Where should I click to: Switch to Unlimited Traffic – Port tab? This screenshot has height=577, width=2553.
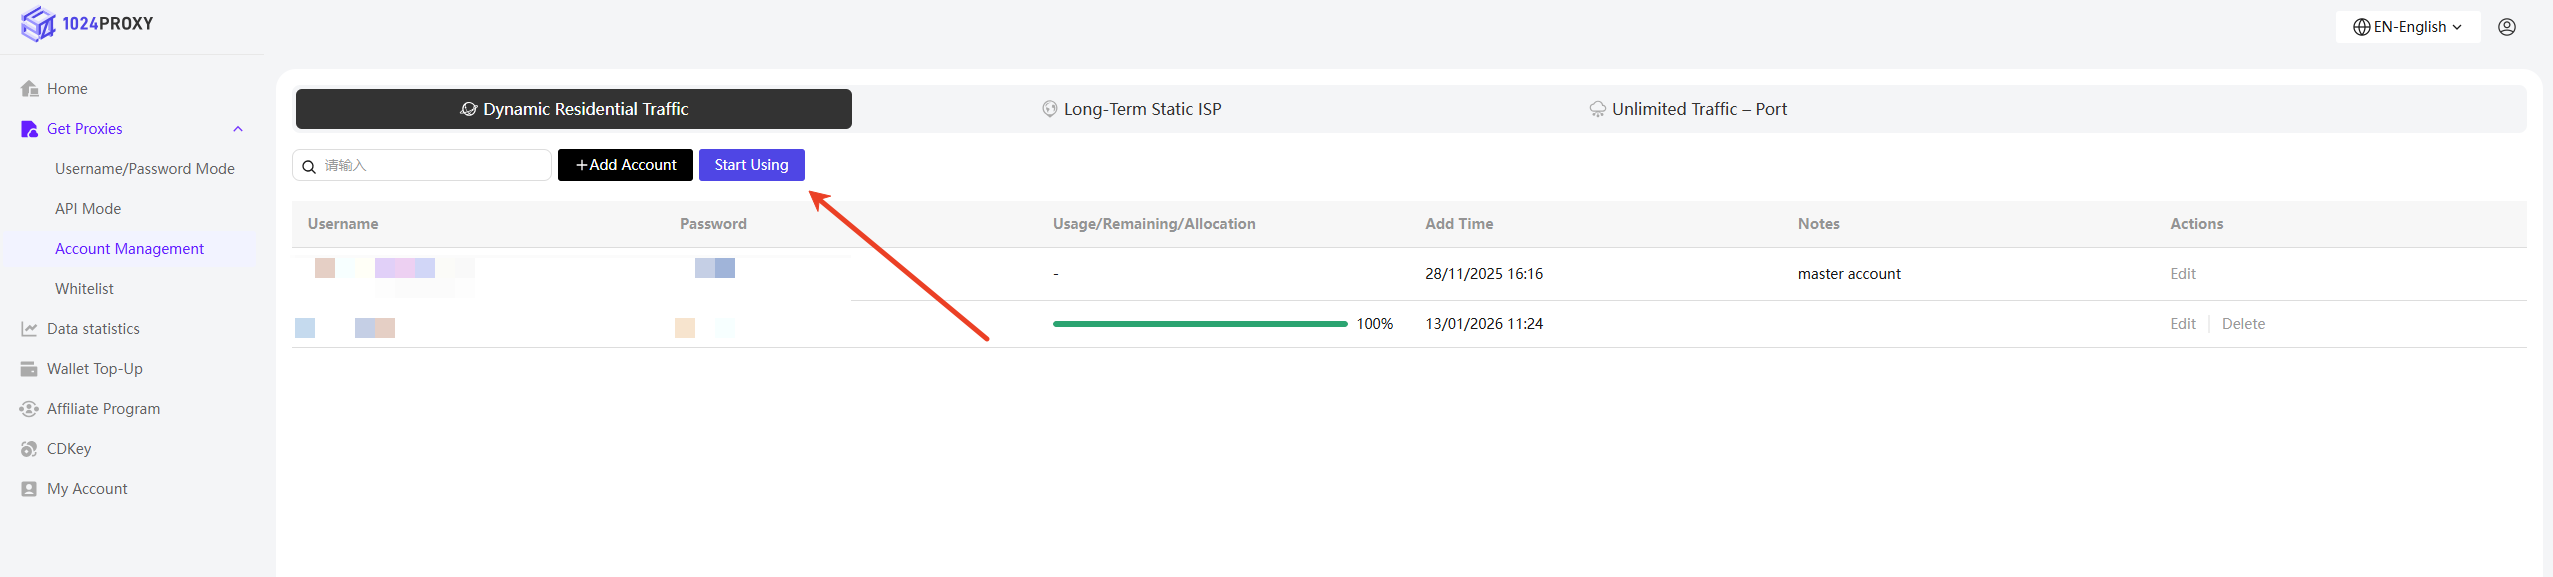[x=1688, y=109]
